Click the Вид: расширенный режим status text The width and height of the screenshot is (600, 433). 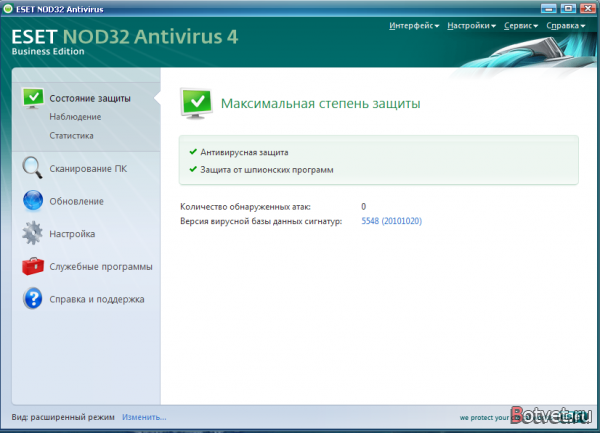tap(63, 417)
